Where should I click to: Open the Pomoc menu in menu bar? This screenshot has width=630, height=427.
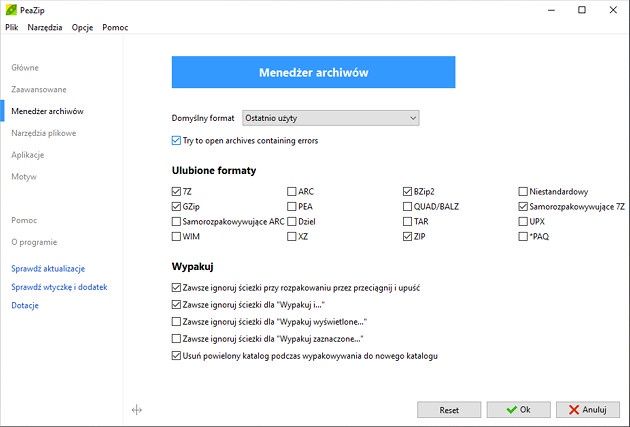(x=115, y=27)
